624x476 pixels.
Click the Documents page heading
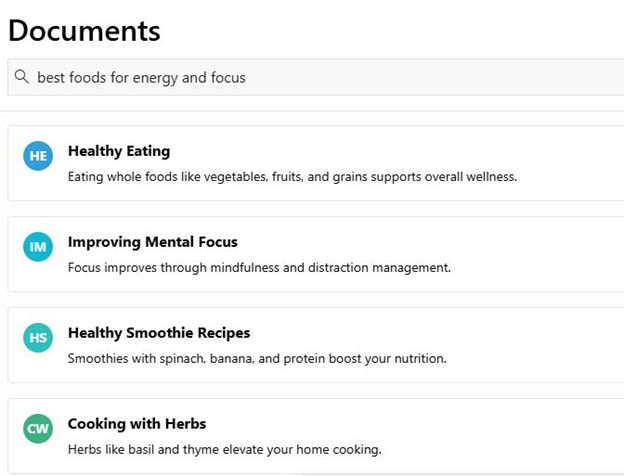coord(84,31)
